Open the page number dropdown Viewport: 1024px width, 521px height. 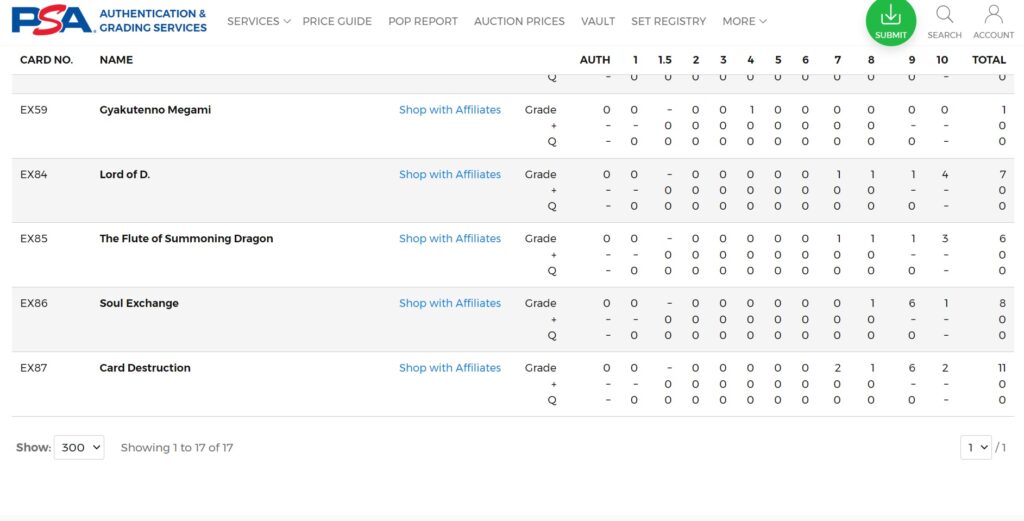976,447
